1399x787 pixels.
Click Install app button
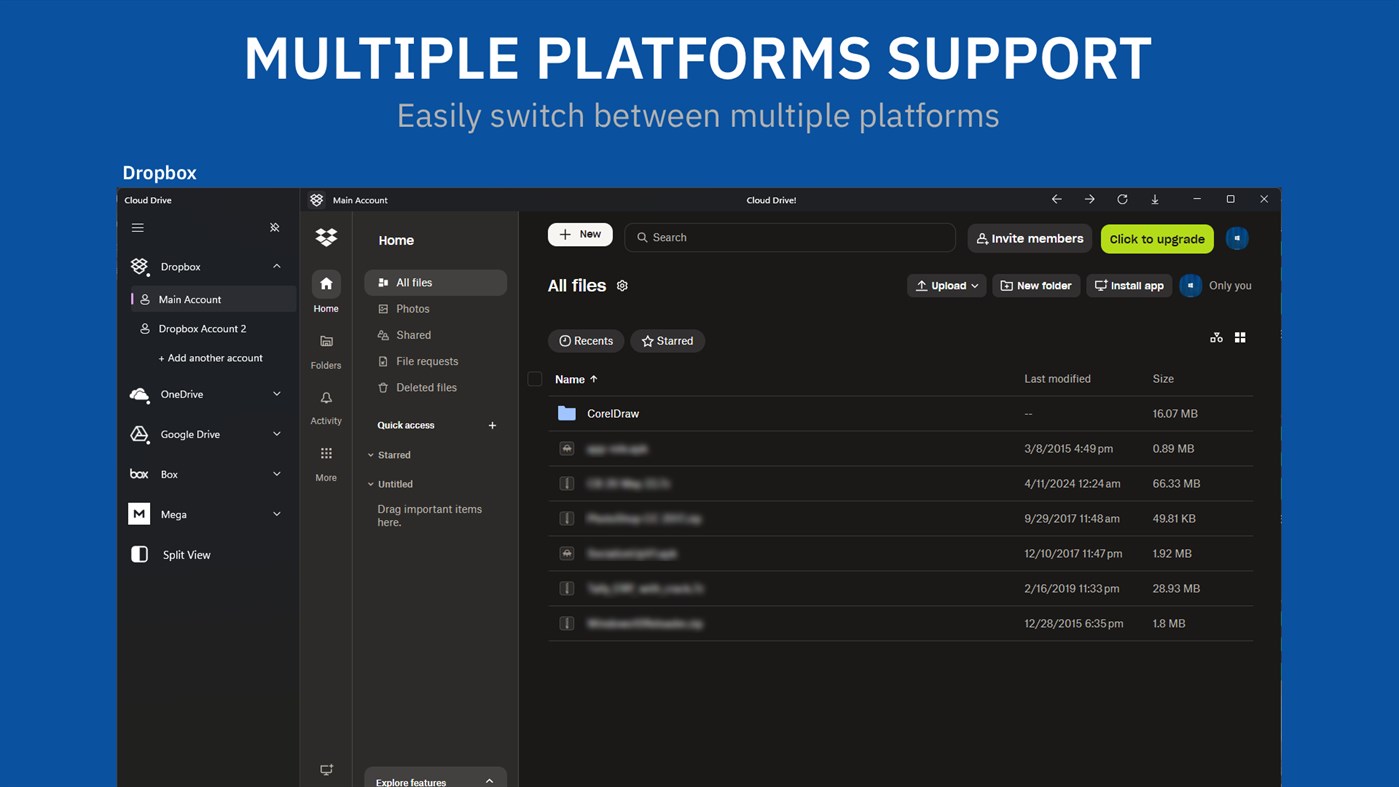pos(1129,285)
